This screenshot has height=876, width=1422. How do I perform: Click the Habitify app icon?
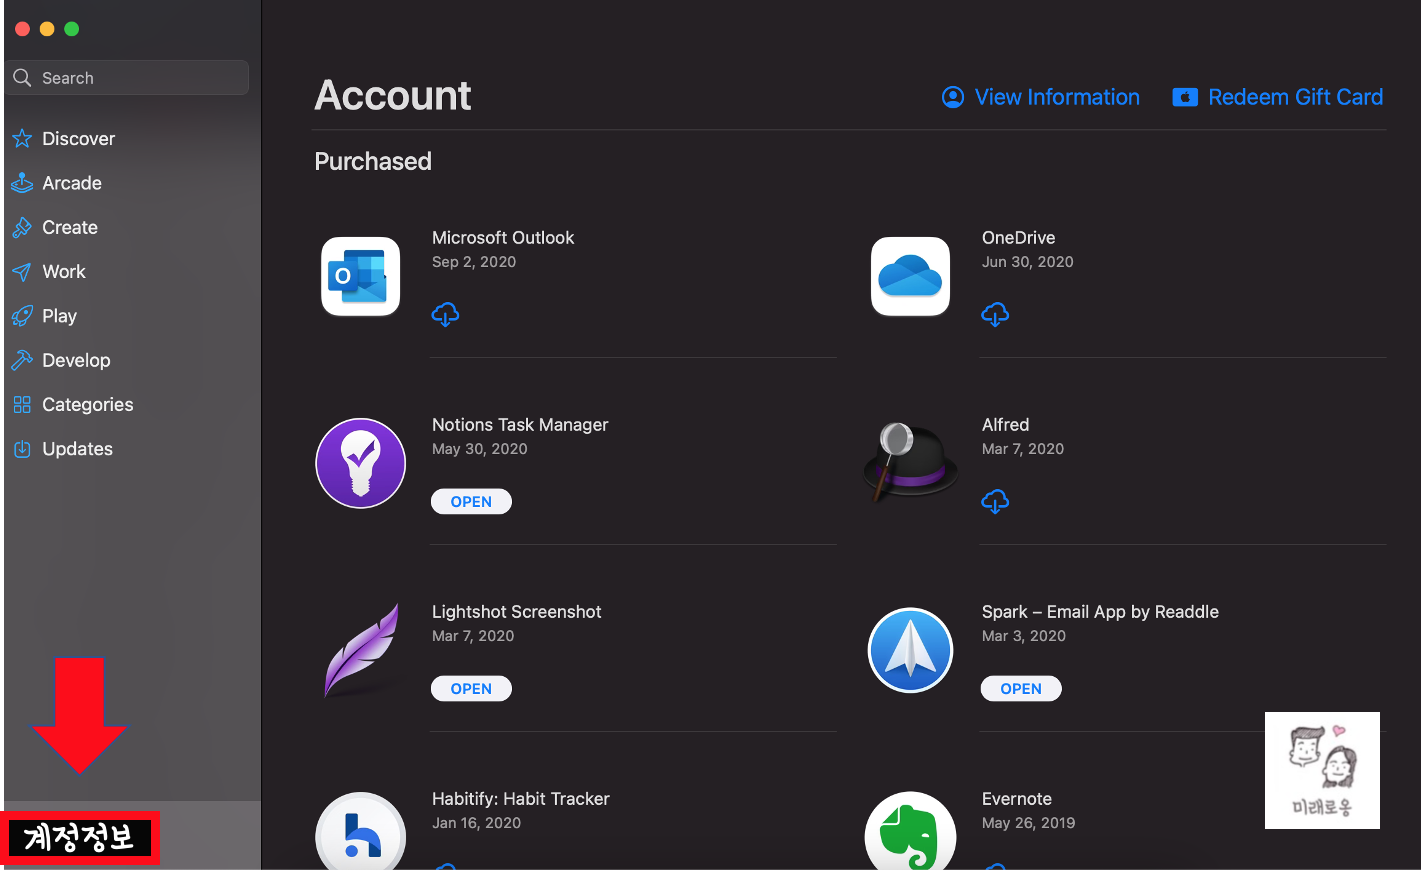pyautogui.click(x=360, y=832)
